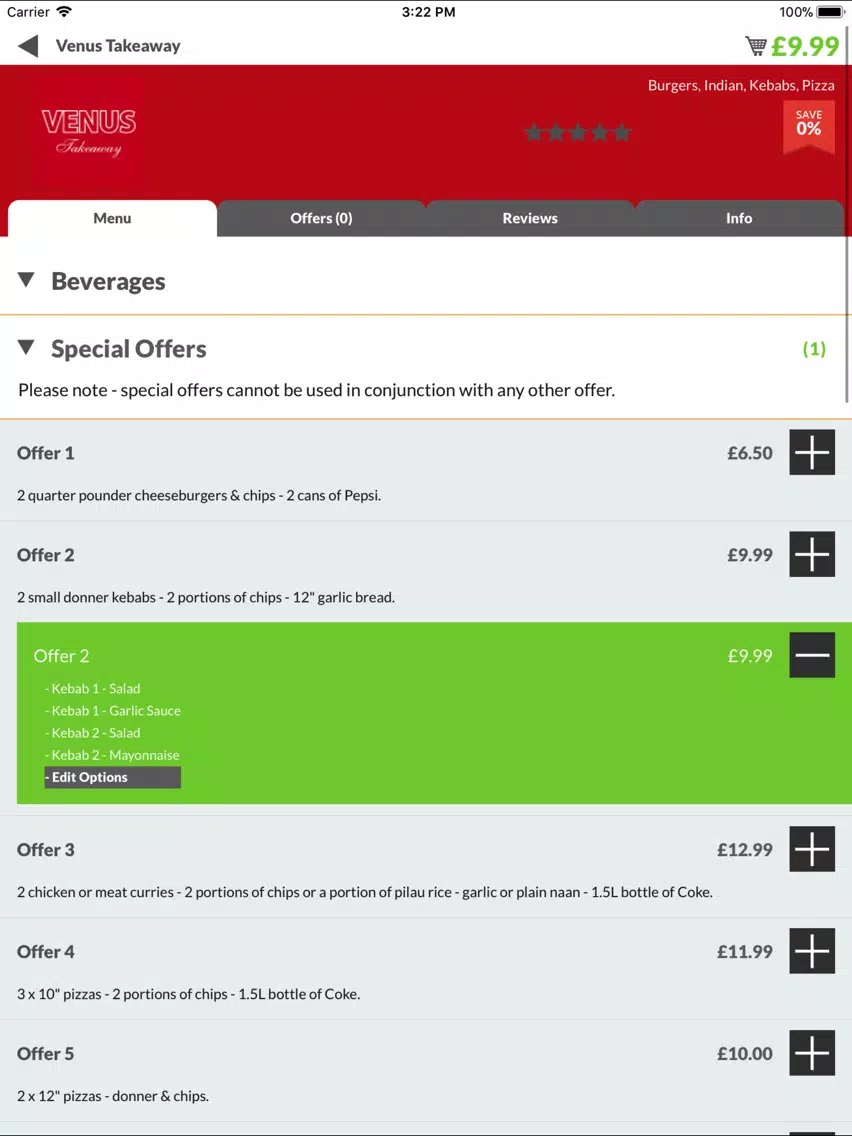Tap the SAVE 0% badge

(x=809, y=127)
